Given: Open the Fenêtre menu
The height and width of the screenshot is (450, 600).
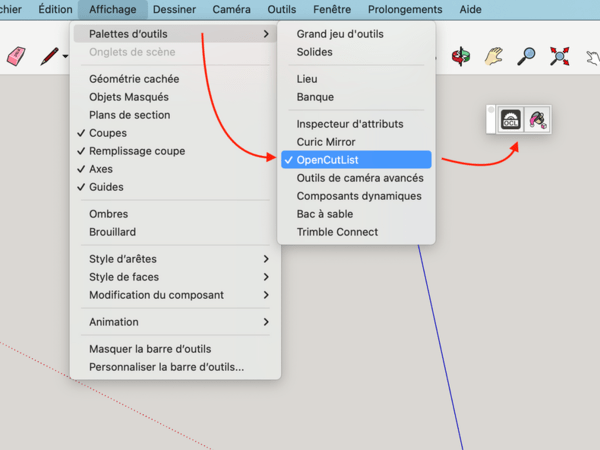Looking at the screenshot, I should click(x=331, y=9).
